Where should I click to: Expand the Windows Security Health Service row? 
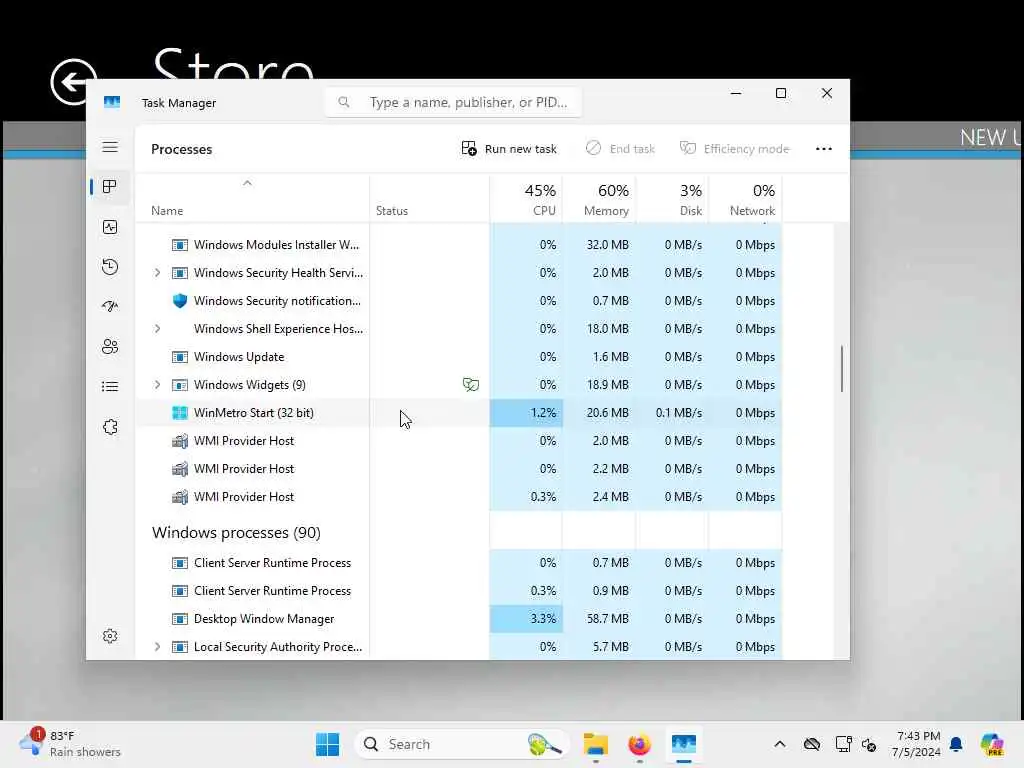click(157, 273)
